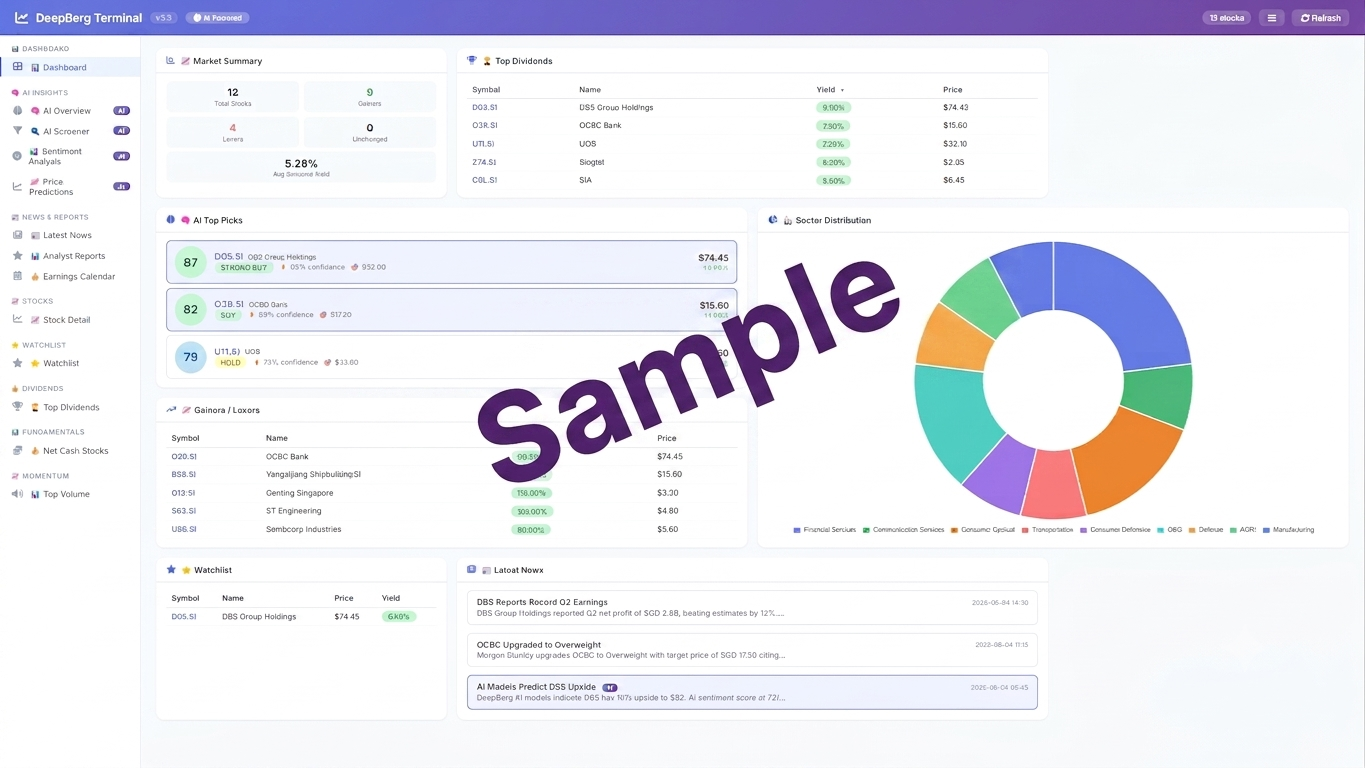Viewport: 1365px width, 768px height.
Task: Select the SIA row in Top Dividends
Action: click(x=754, y=180)
